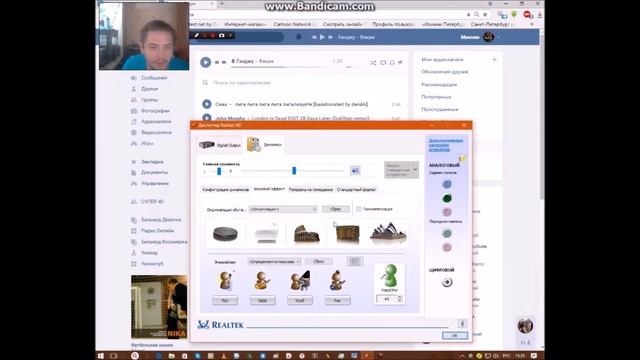The image size is (640, 360).
Task: Open the Рекомендации audio section
Action: tap(439, 84)
